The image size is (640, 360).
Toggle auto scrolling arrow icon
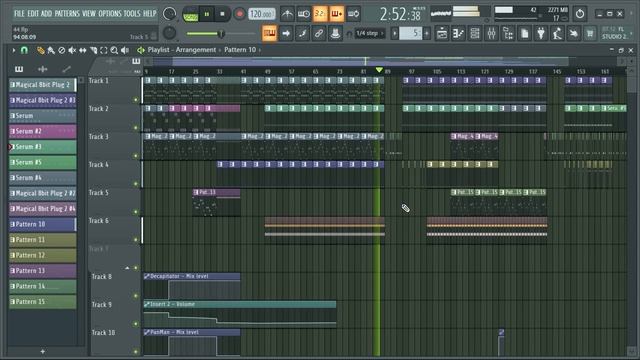[286, 33]
